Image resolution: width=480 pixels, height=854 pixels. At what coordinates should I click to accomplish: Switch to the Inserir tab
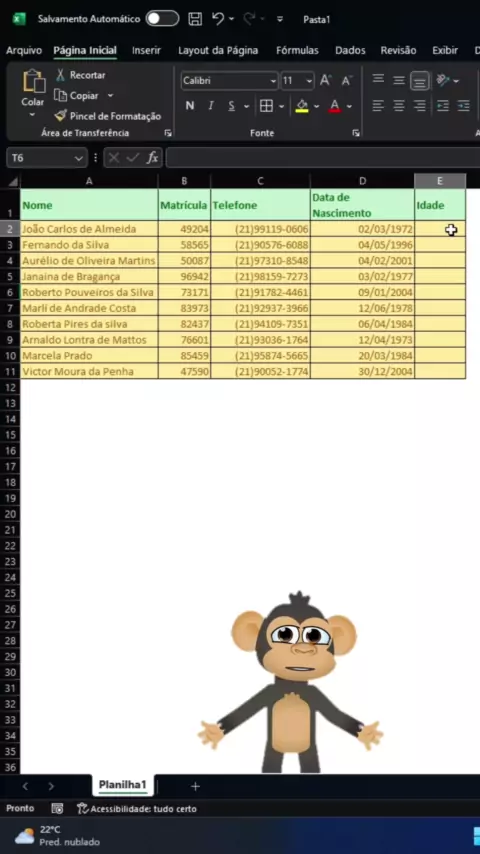pyautogui.click(x=146, y=51)
